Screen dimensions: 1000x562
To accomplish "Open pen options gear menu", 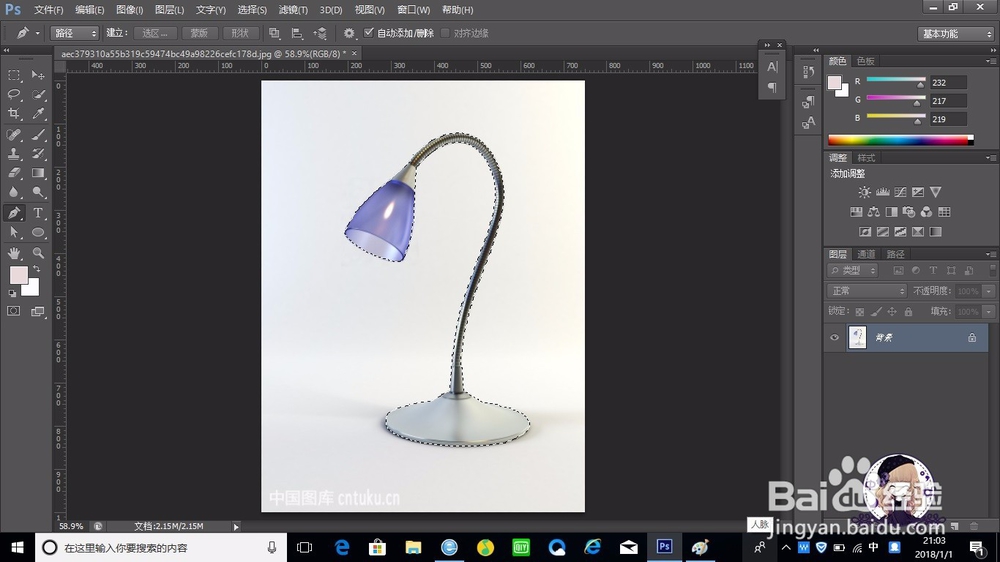I will point(349,33).
